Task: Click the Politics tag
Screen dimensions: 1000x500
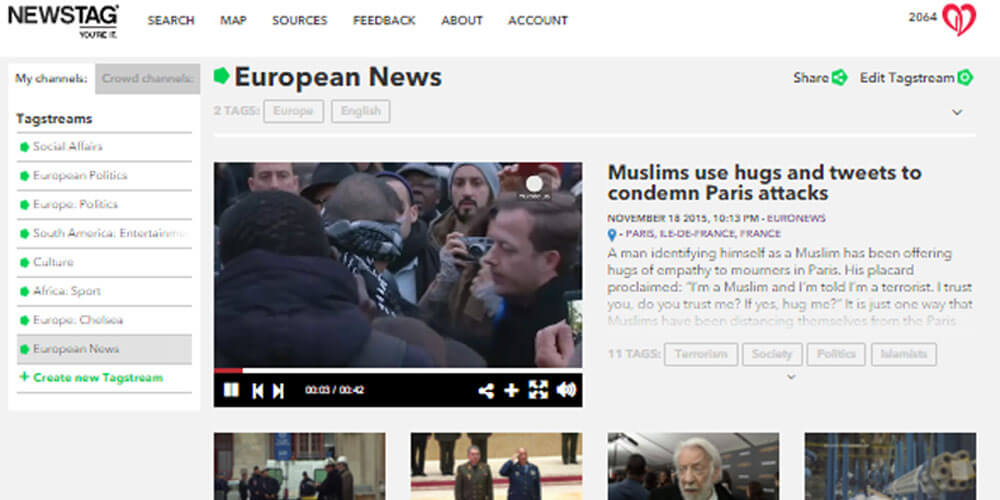Action: click(x=836, y=355)
